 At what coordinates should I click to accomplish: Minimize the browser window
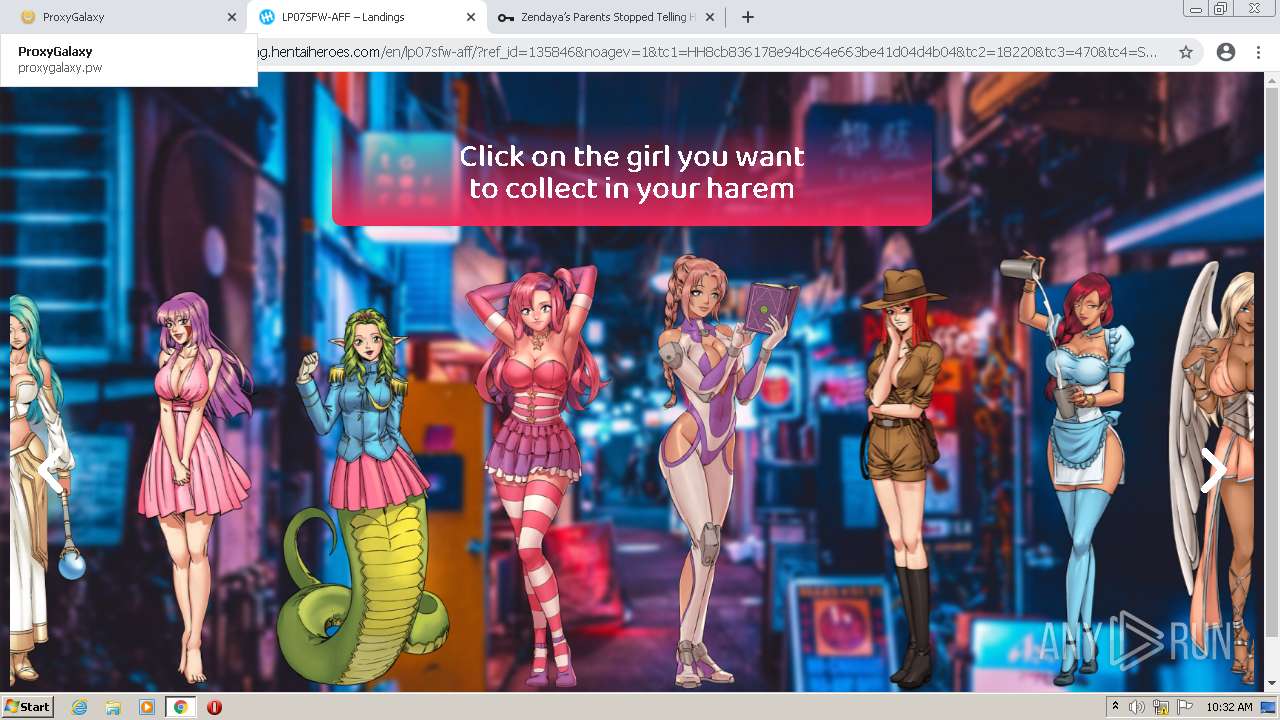pos(1196,8)
